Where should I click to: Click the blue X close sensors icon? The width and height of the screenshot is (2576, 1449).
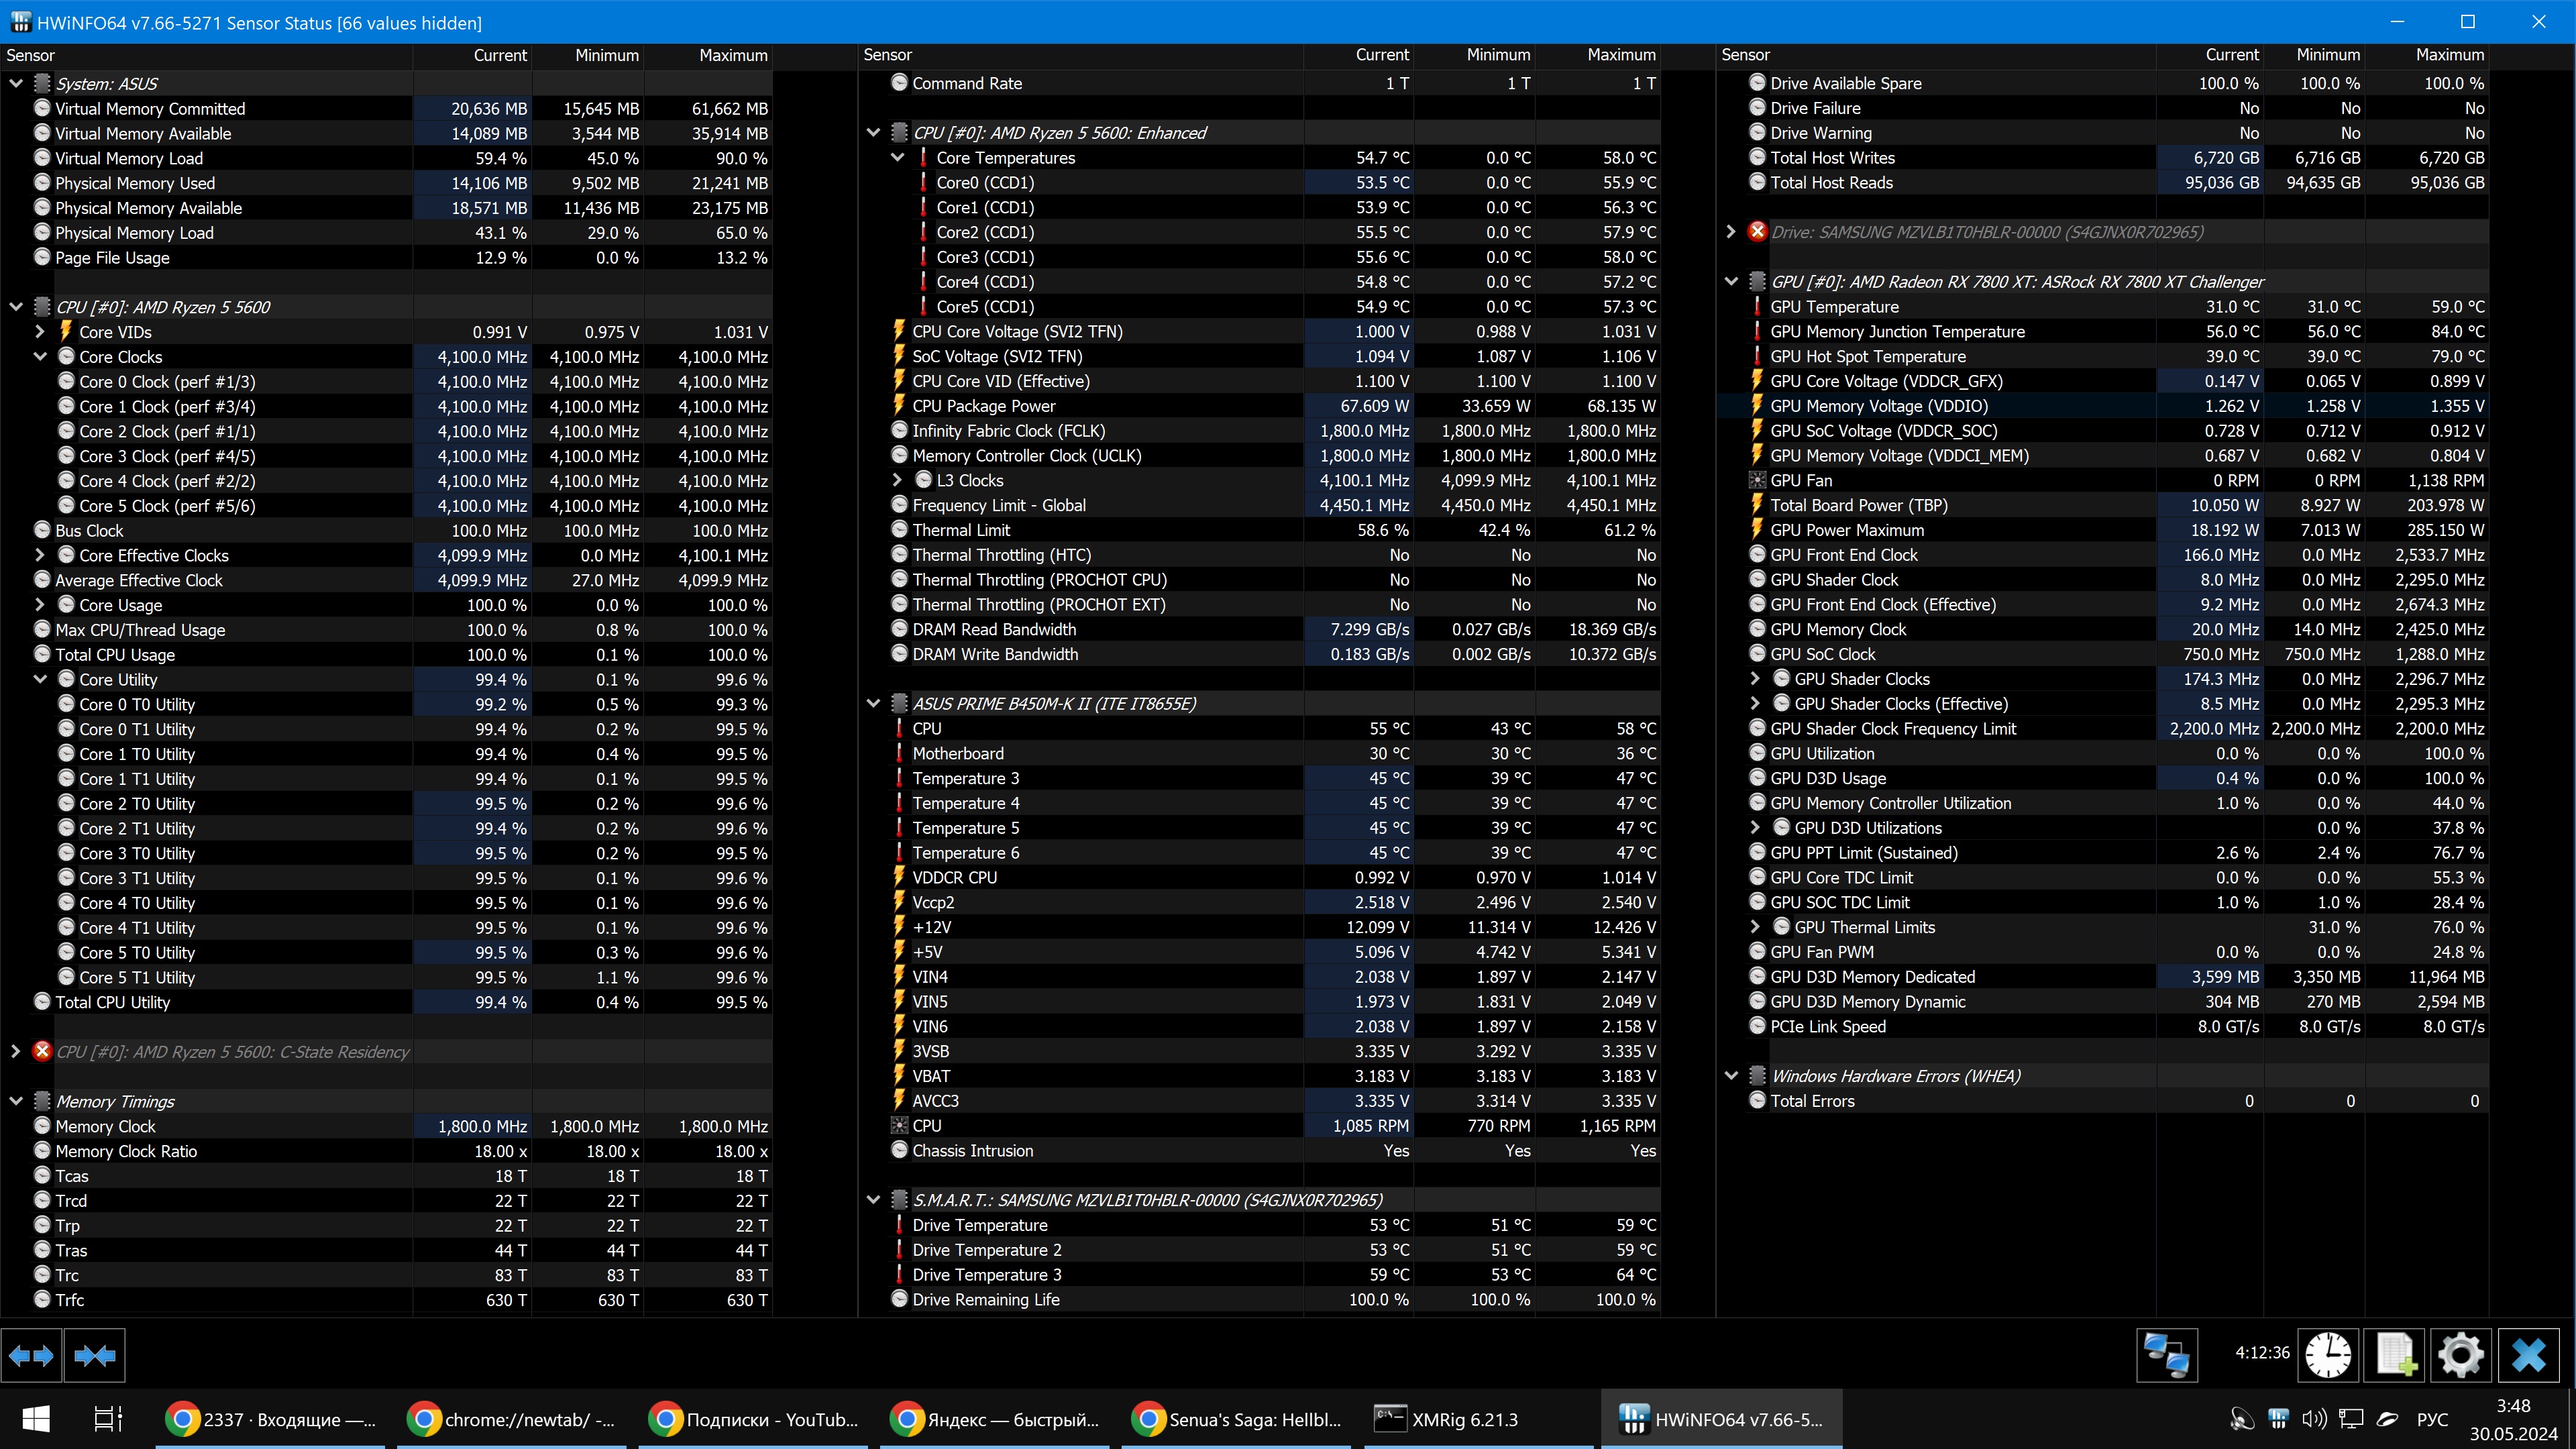2528,1356
